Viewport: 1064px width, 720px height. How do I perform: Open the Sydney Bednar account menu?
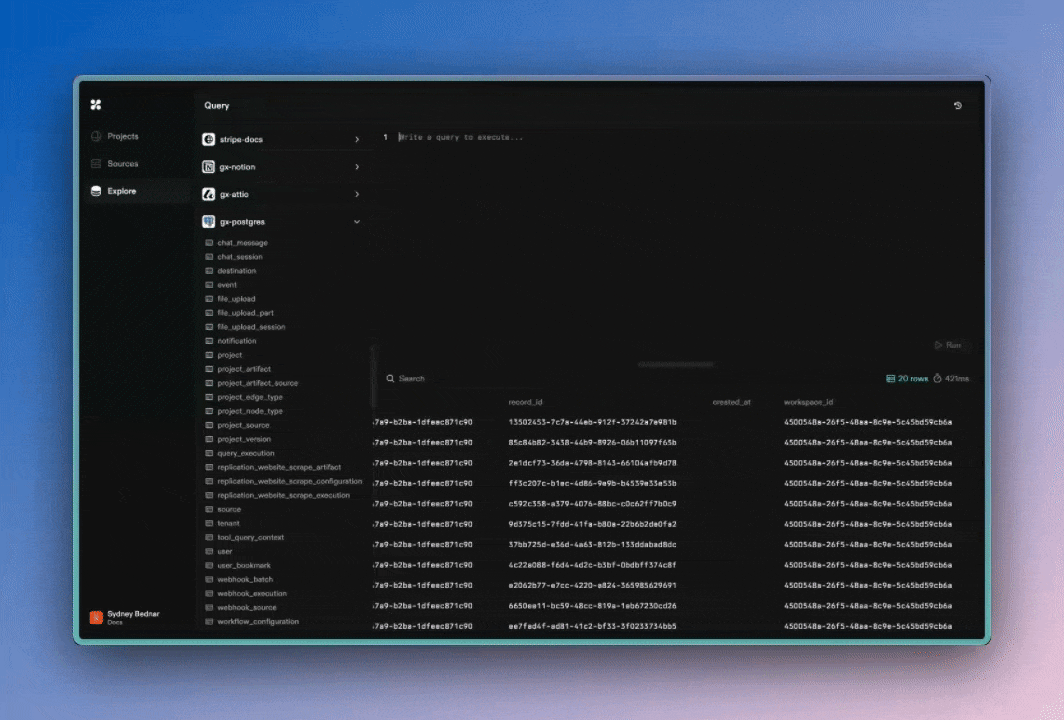pos(125,617)
